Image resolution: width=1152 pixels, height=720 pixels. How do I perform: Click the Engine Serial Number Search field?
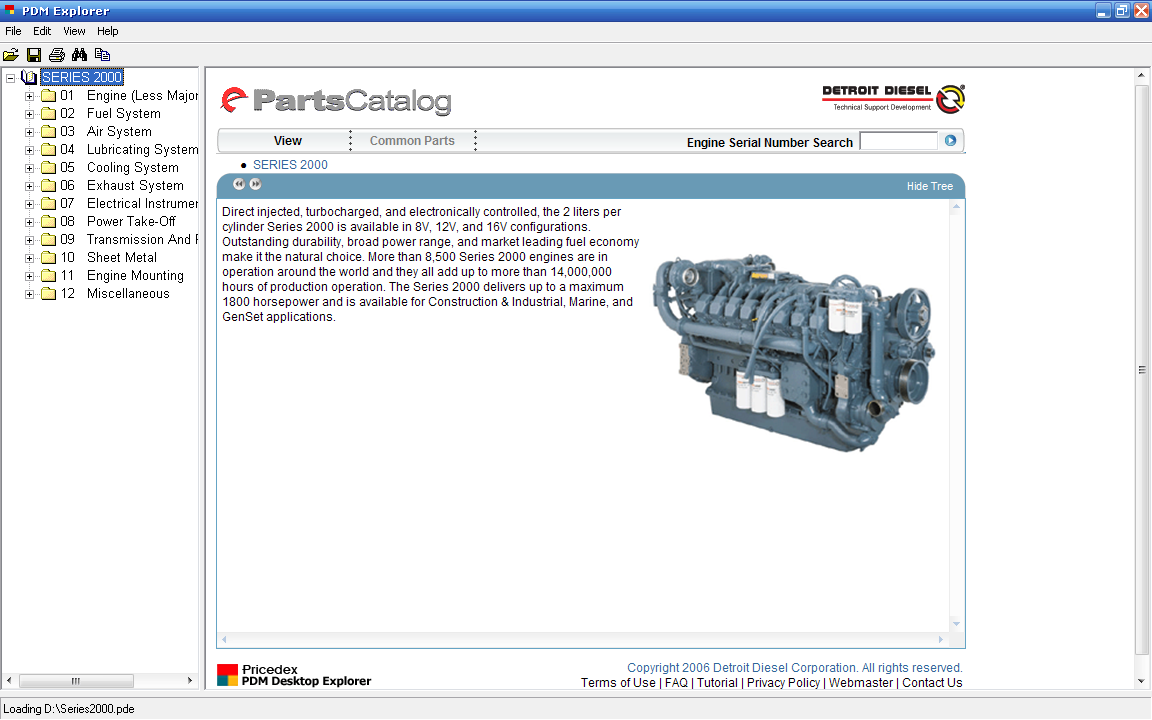pyautogui.click(x=899, y=140)
